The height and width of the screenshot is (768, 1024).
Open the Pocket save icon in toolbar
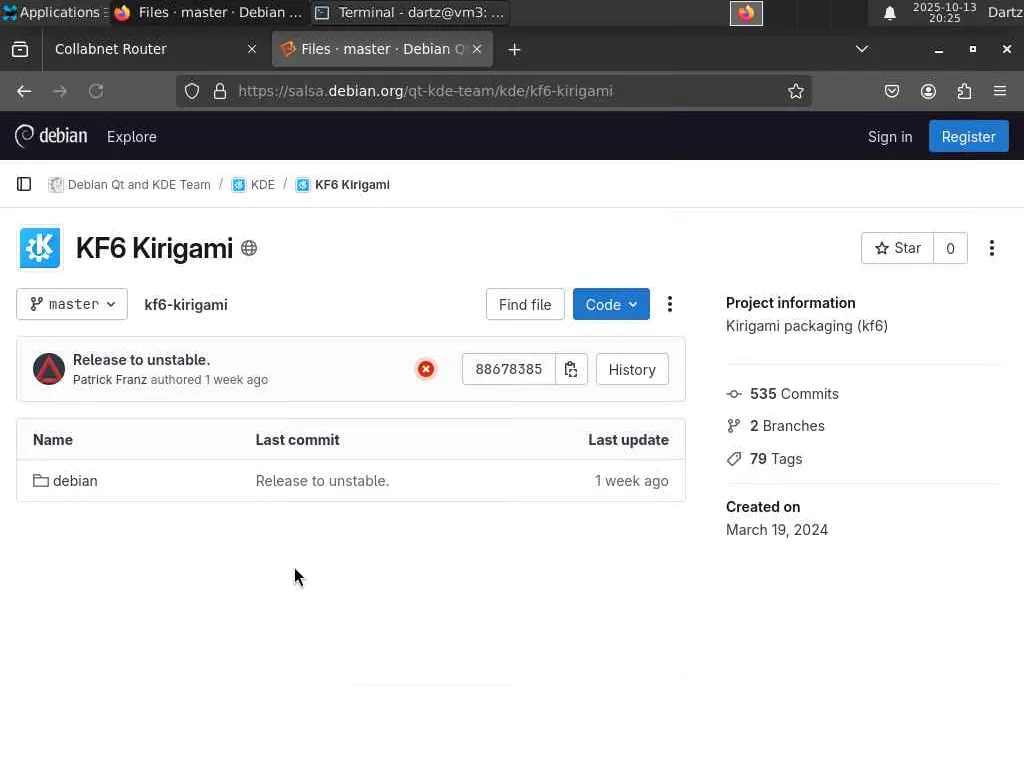(891, 91)
